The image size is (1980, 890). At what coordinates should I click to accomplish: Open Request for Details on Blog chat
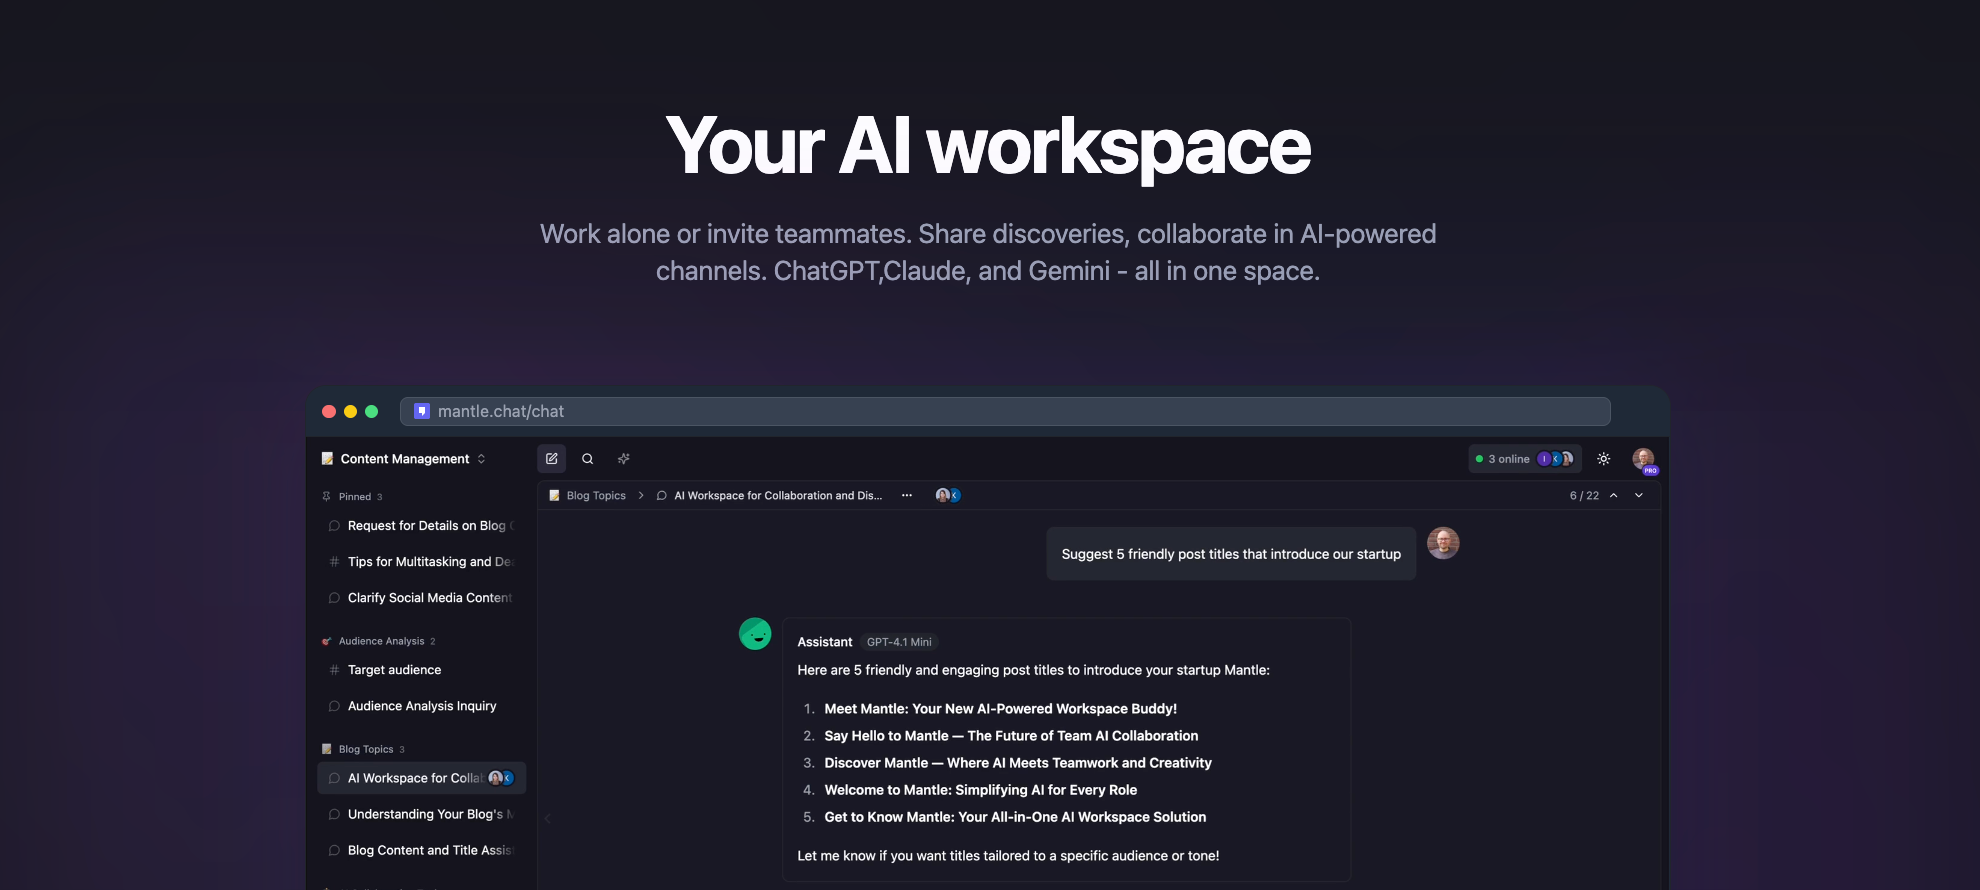click(x=422, y=526)
